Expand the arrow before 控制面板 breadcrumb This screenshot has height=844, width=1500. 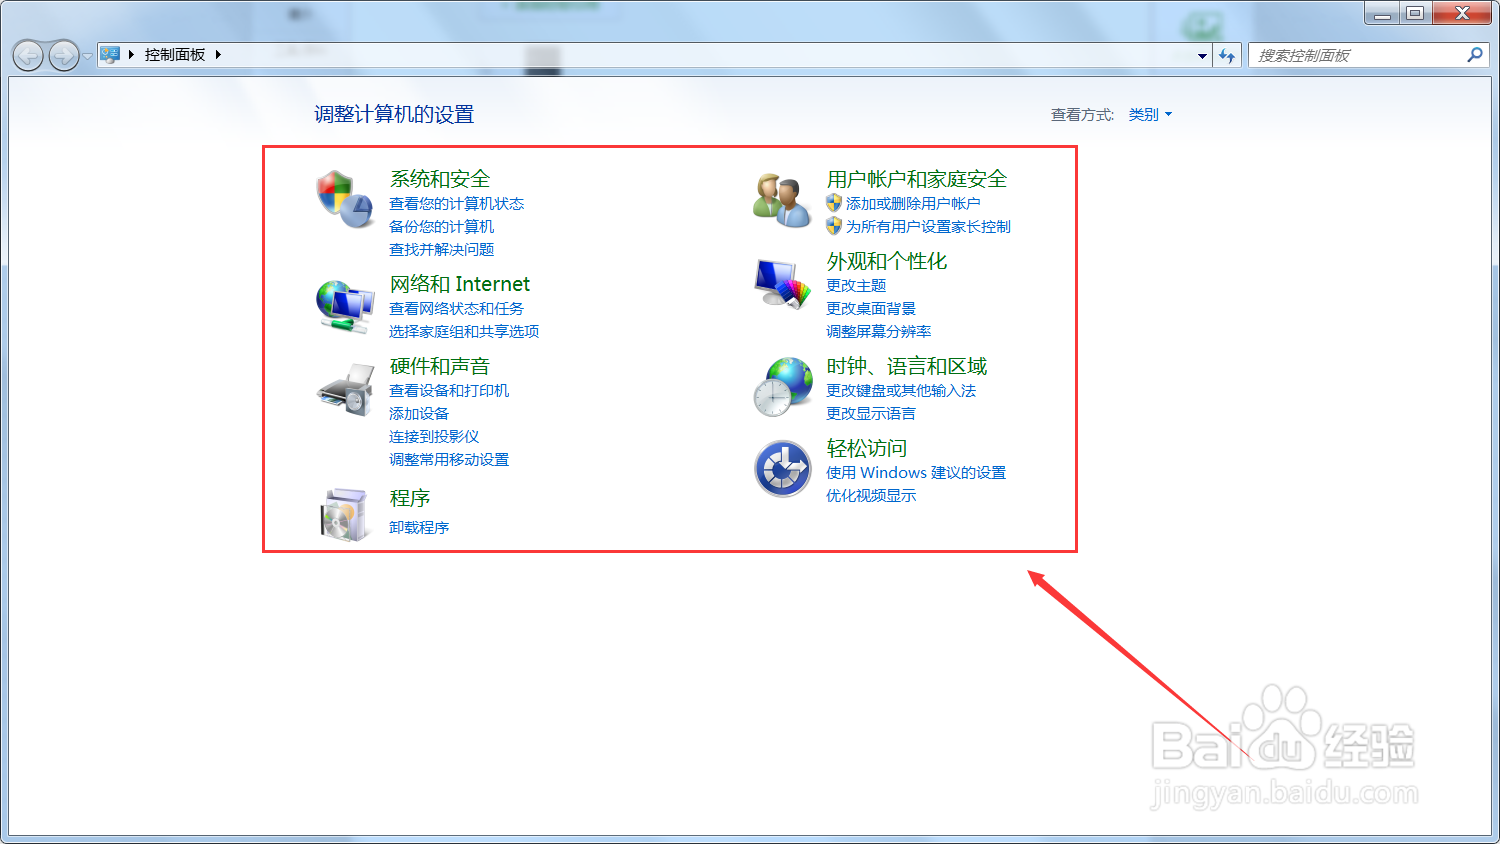click(131, 55)
